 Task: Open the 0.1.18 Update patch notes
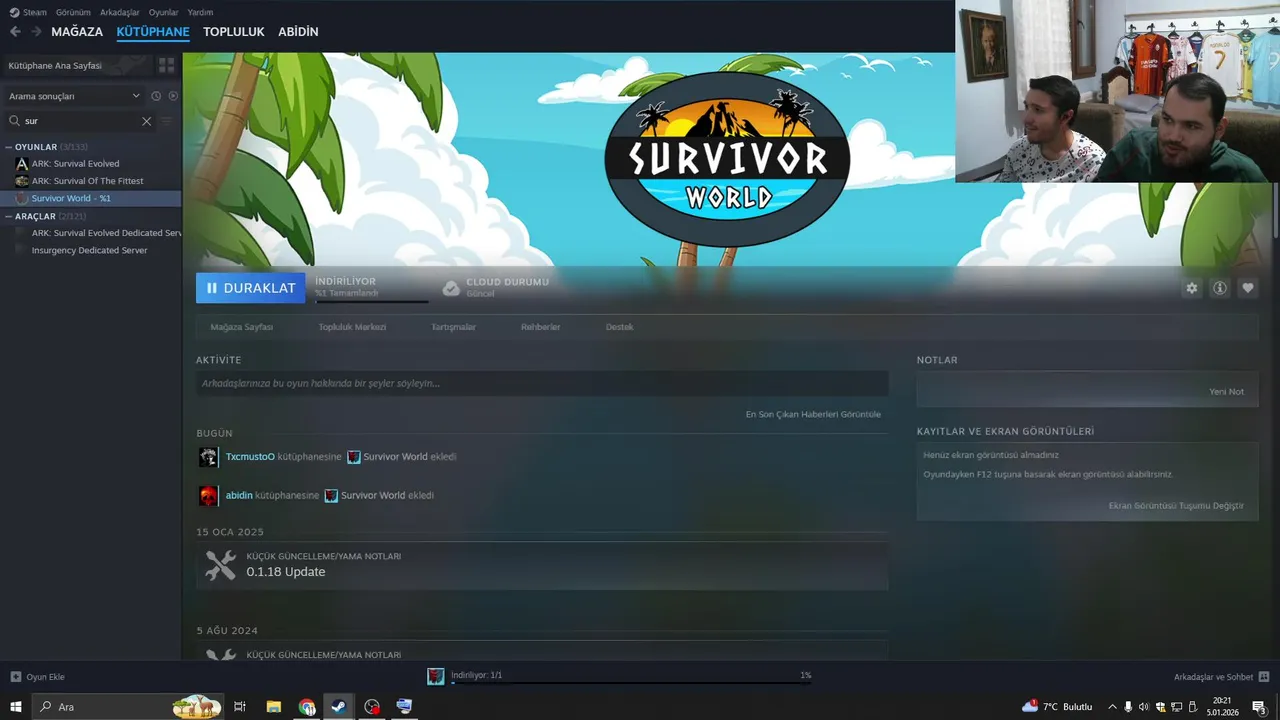click(286, 572)
